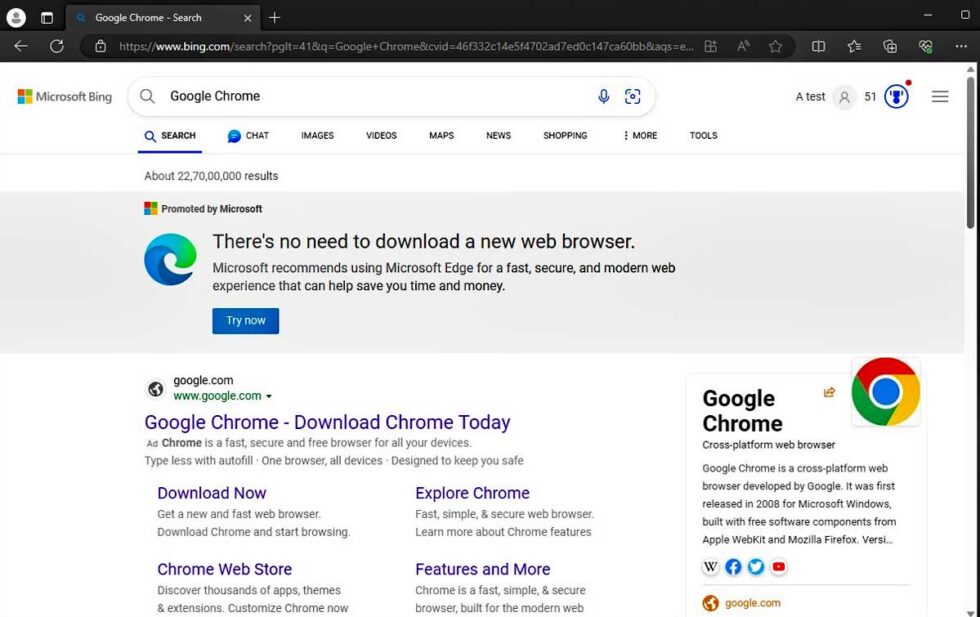Add this page to favorites with the star

[x=776, y=46]
